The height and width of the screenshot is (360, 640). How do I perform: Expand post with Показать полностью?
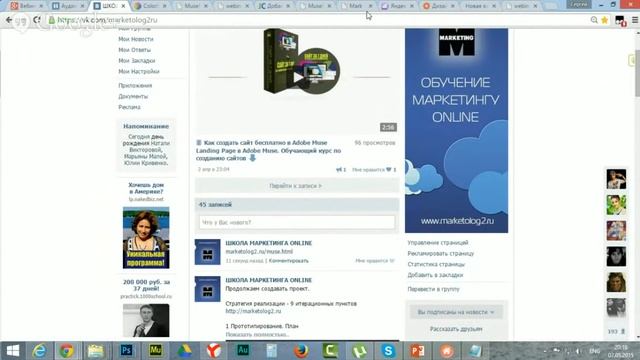257,334
